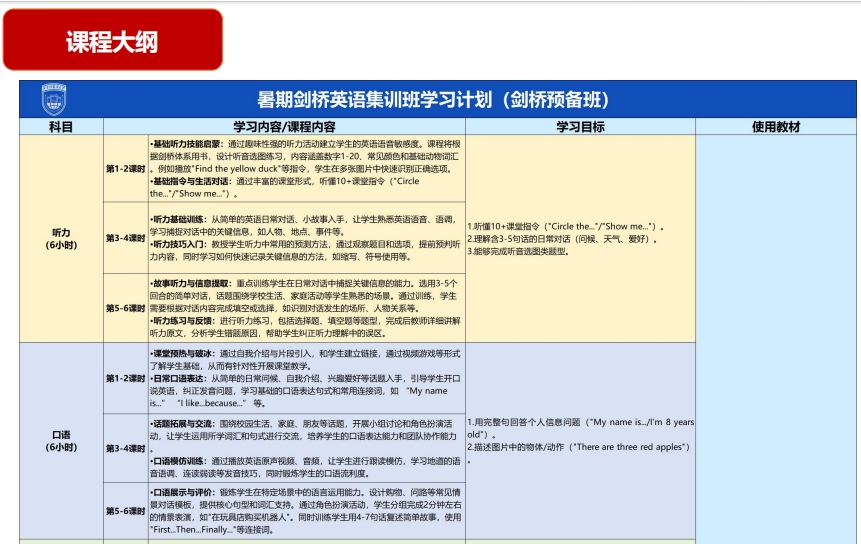Click the "口语 (6小时)" subject cell
Image resolution: width=861 pixels, height=544 pixels.
(60, 441)
